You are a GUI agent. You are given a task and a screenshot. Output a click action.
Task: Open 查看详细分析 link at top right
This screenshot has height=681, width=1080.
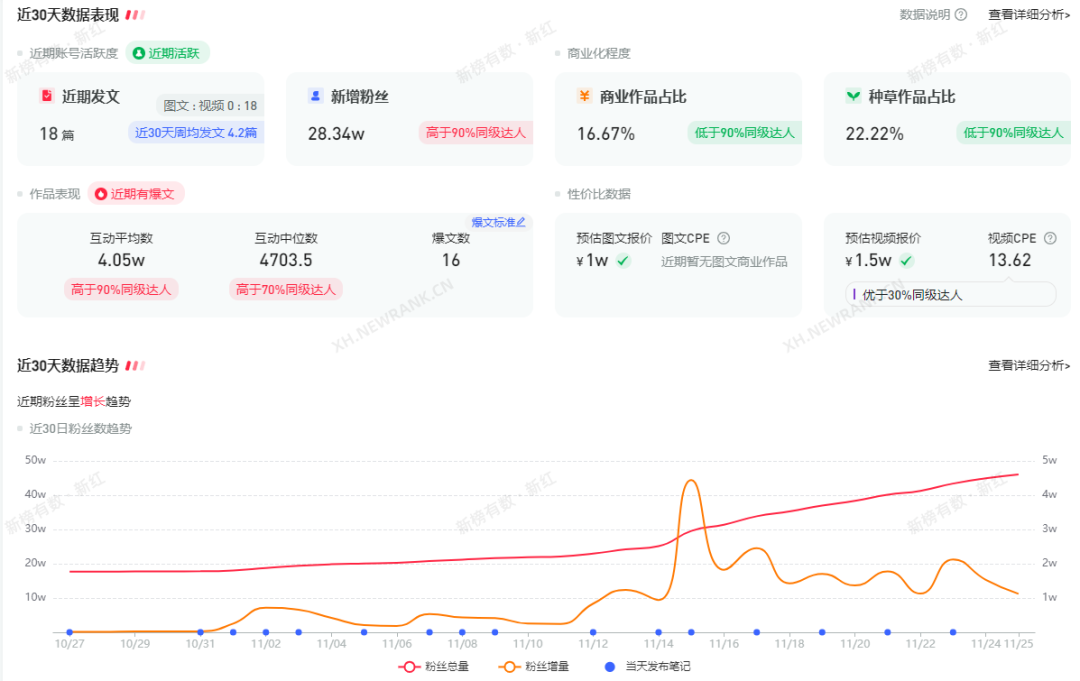point(1028,14)
